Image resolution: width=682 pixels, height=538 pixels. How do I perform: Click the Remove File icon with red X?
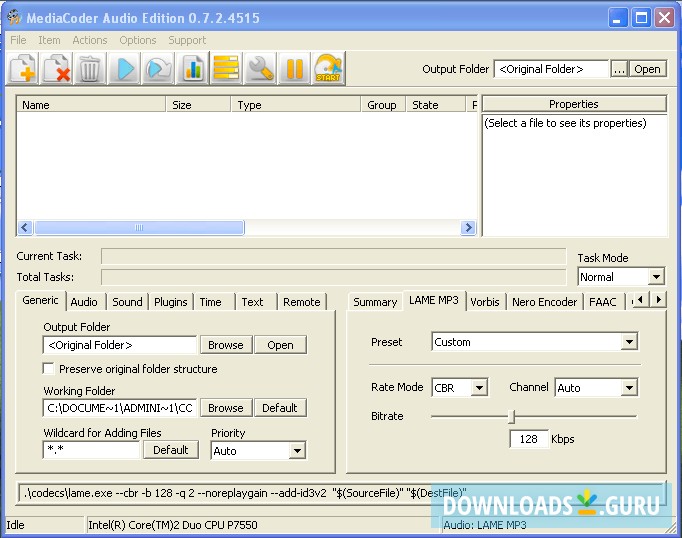point(57,68)
